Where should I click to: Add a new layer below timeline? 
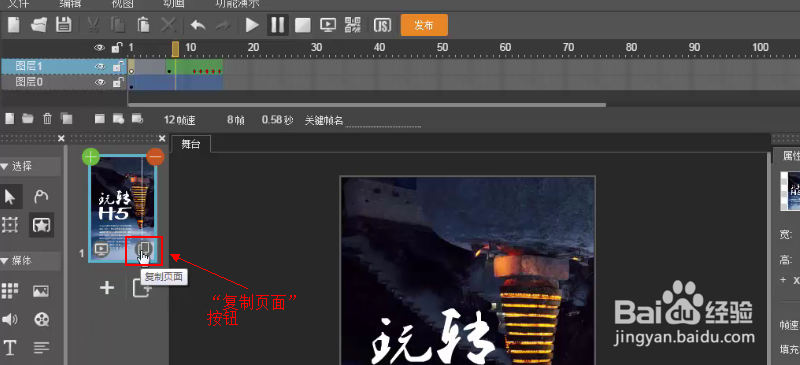tap(9, 119)
